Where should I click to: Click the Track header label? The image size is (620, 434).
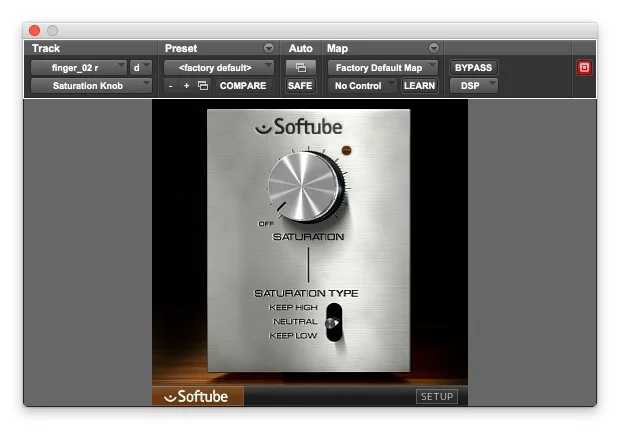pos(46,48)
